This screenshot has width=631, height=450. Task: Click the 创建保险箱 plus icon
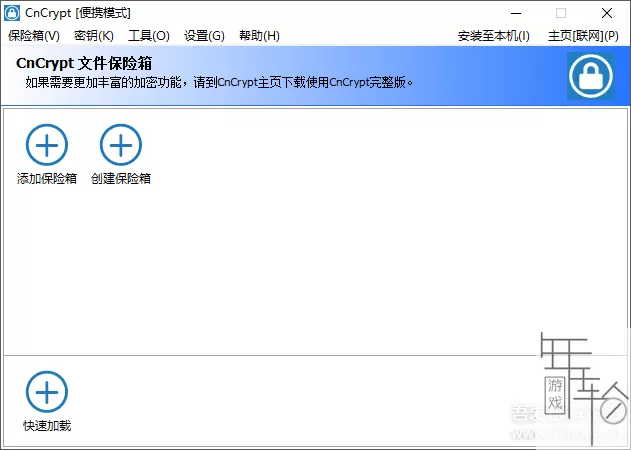(x=121, y=145)
